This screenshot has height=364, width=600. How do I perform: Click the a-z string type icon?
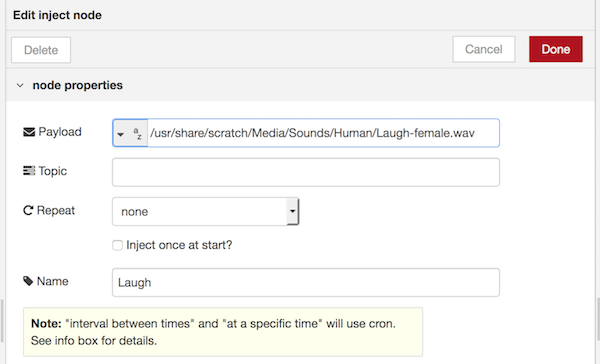pyautogui.click(x=137, y=134)
